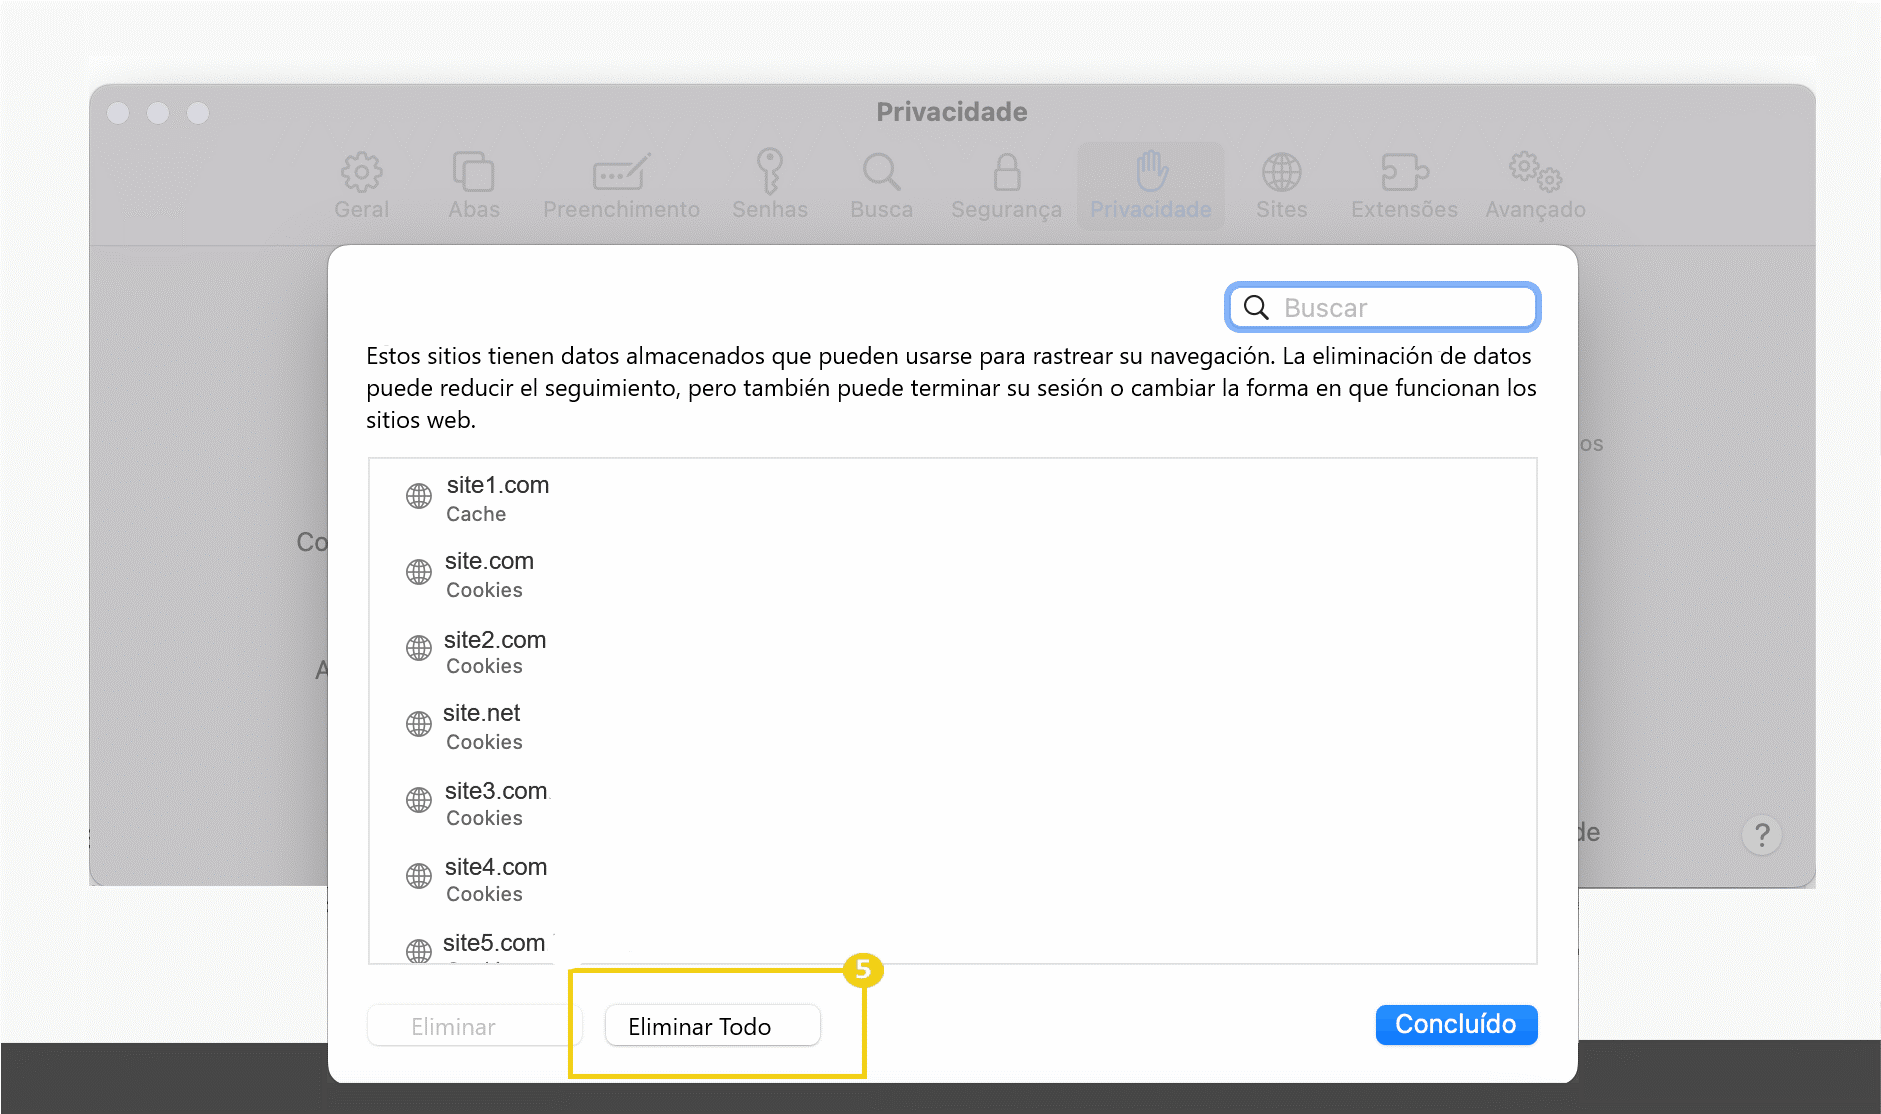Select the site.net row
Viewport: 1881px width, 1114px height.
[x=952, y=726]
